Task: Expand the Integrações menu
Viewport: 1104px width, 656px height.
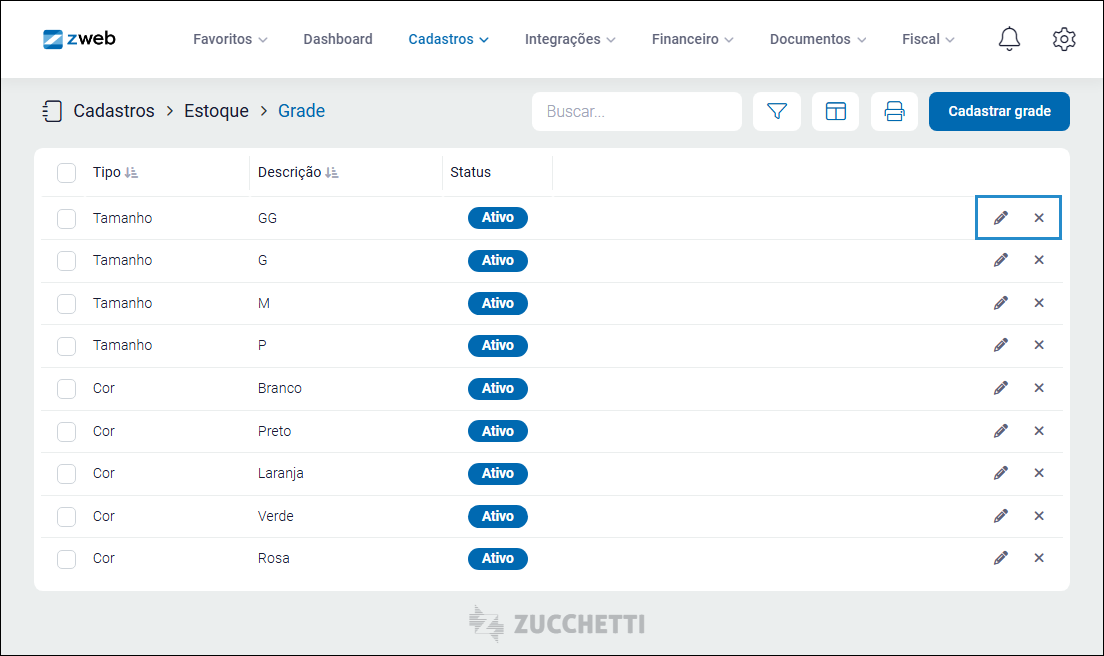Action: pyautogui.click(x=570, y=39)
